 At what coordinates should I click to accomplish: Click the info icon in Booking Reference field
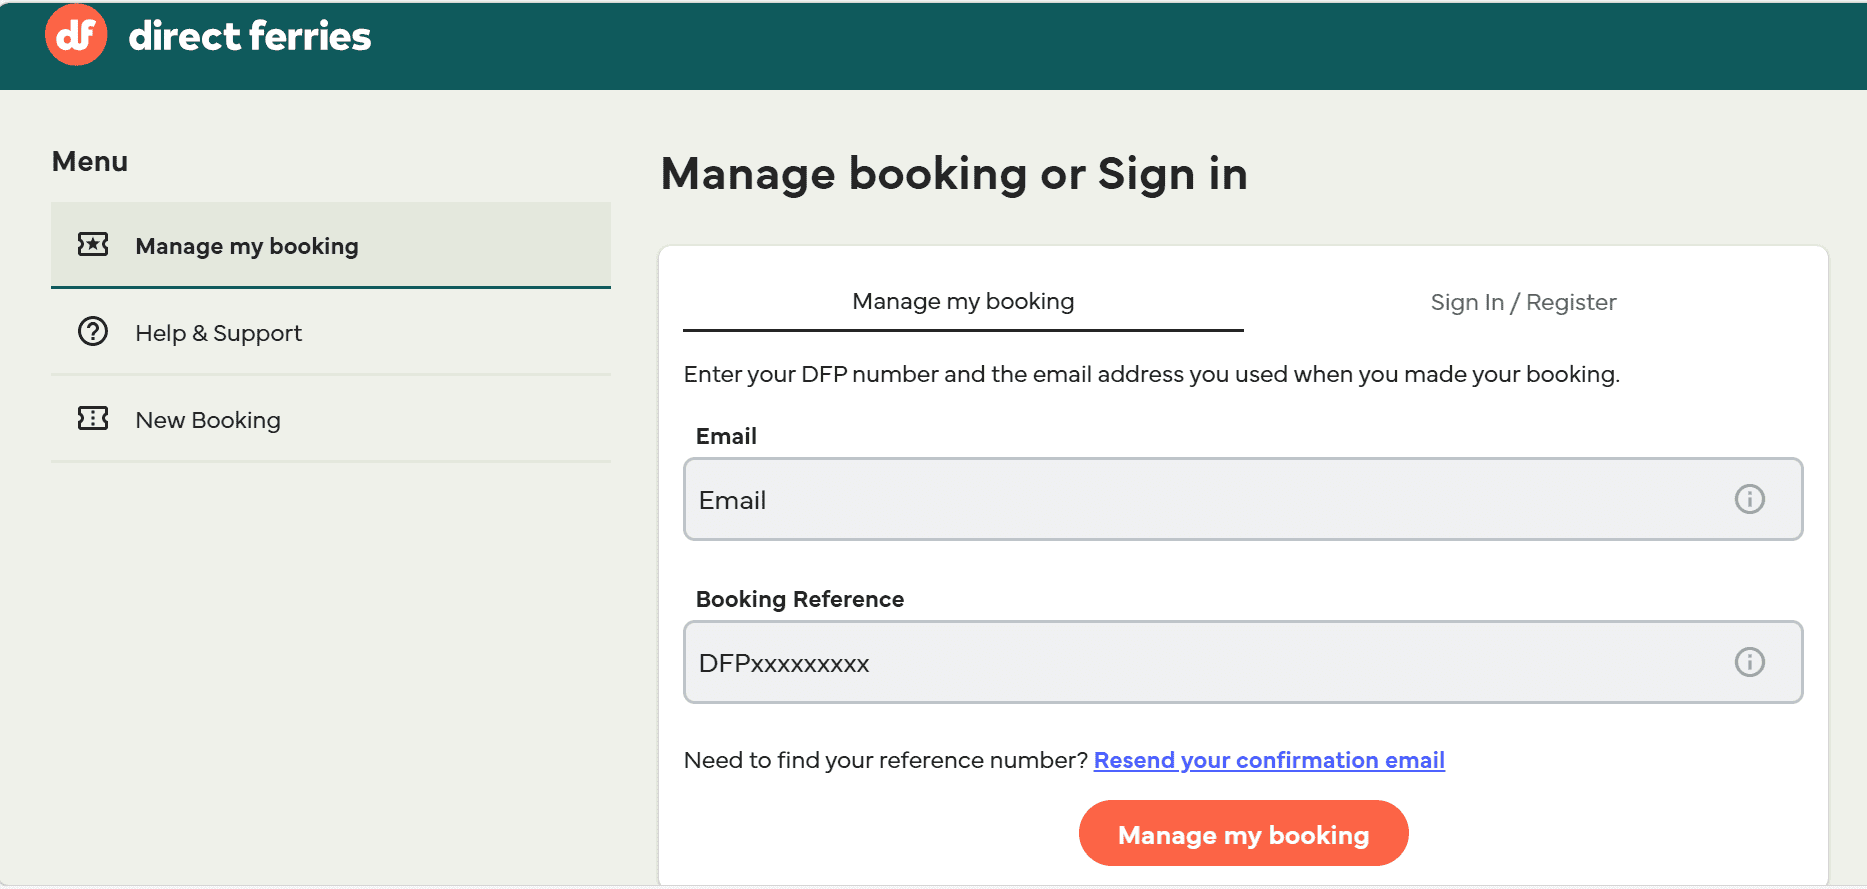(x=1749, y=662)
